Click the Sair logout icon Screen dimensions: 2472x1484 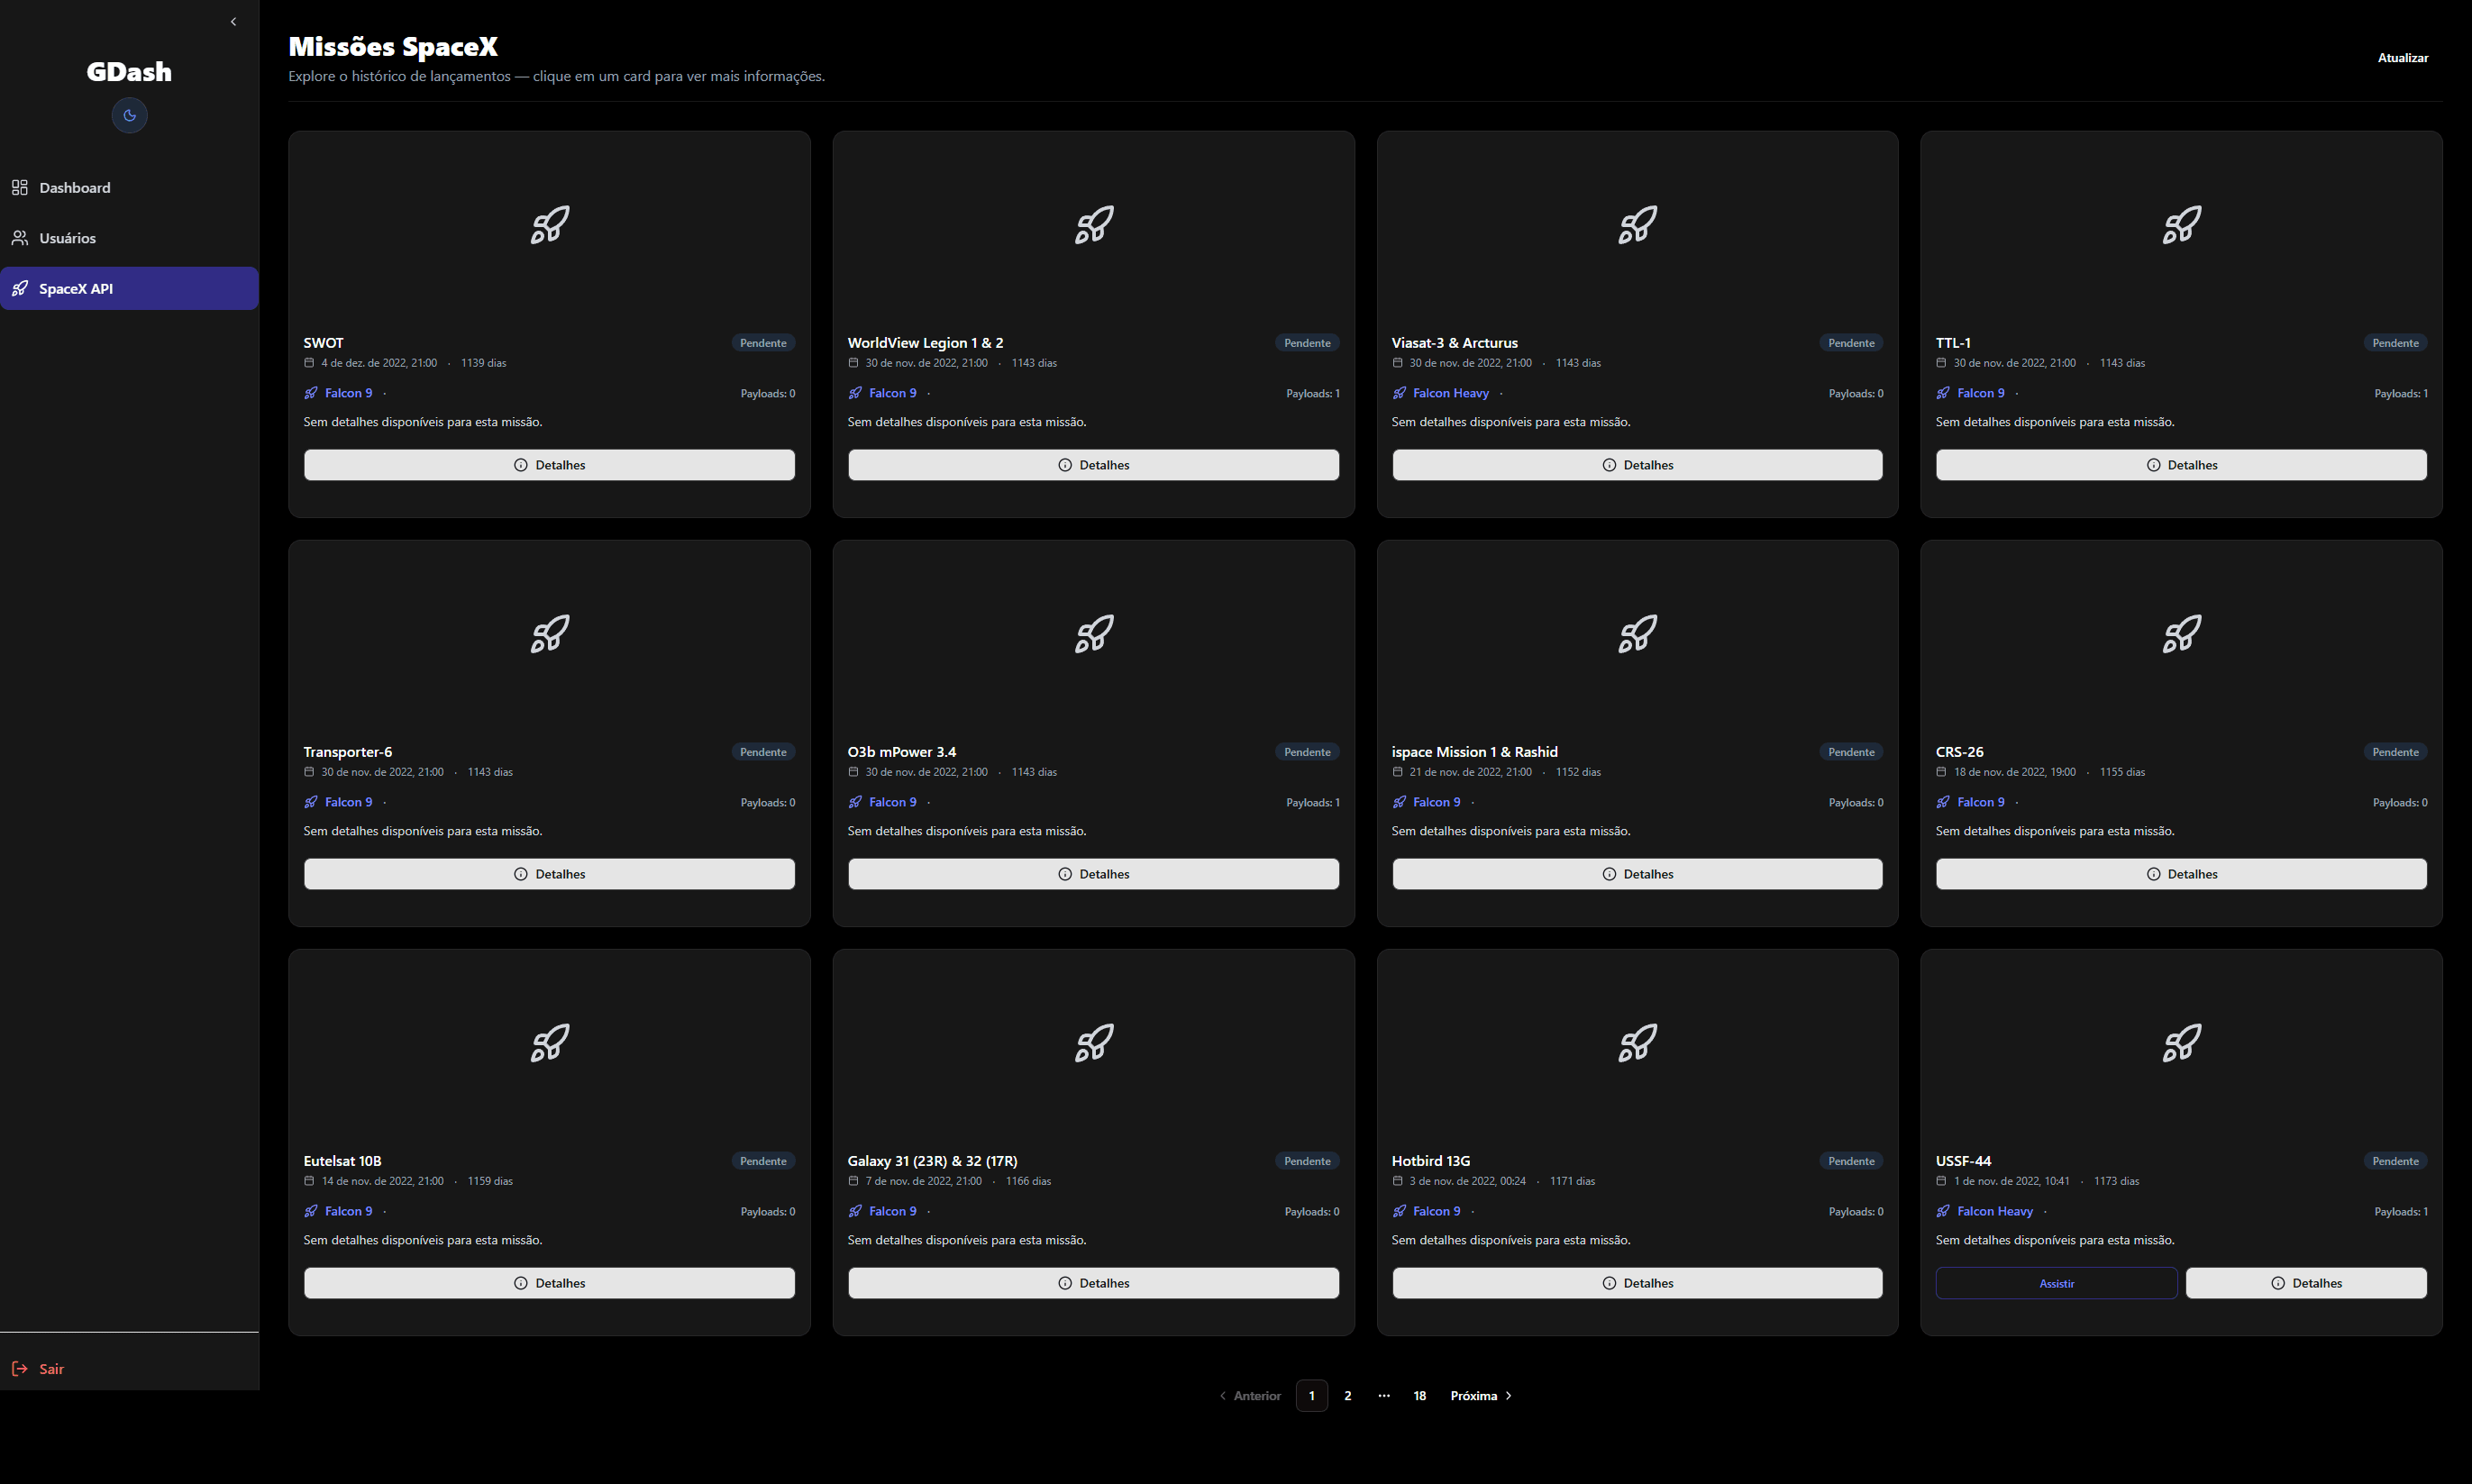pos(19,1368)
